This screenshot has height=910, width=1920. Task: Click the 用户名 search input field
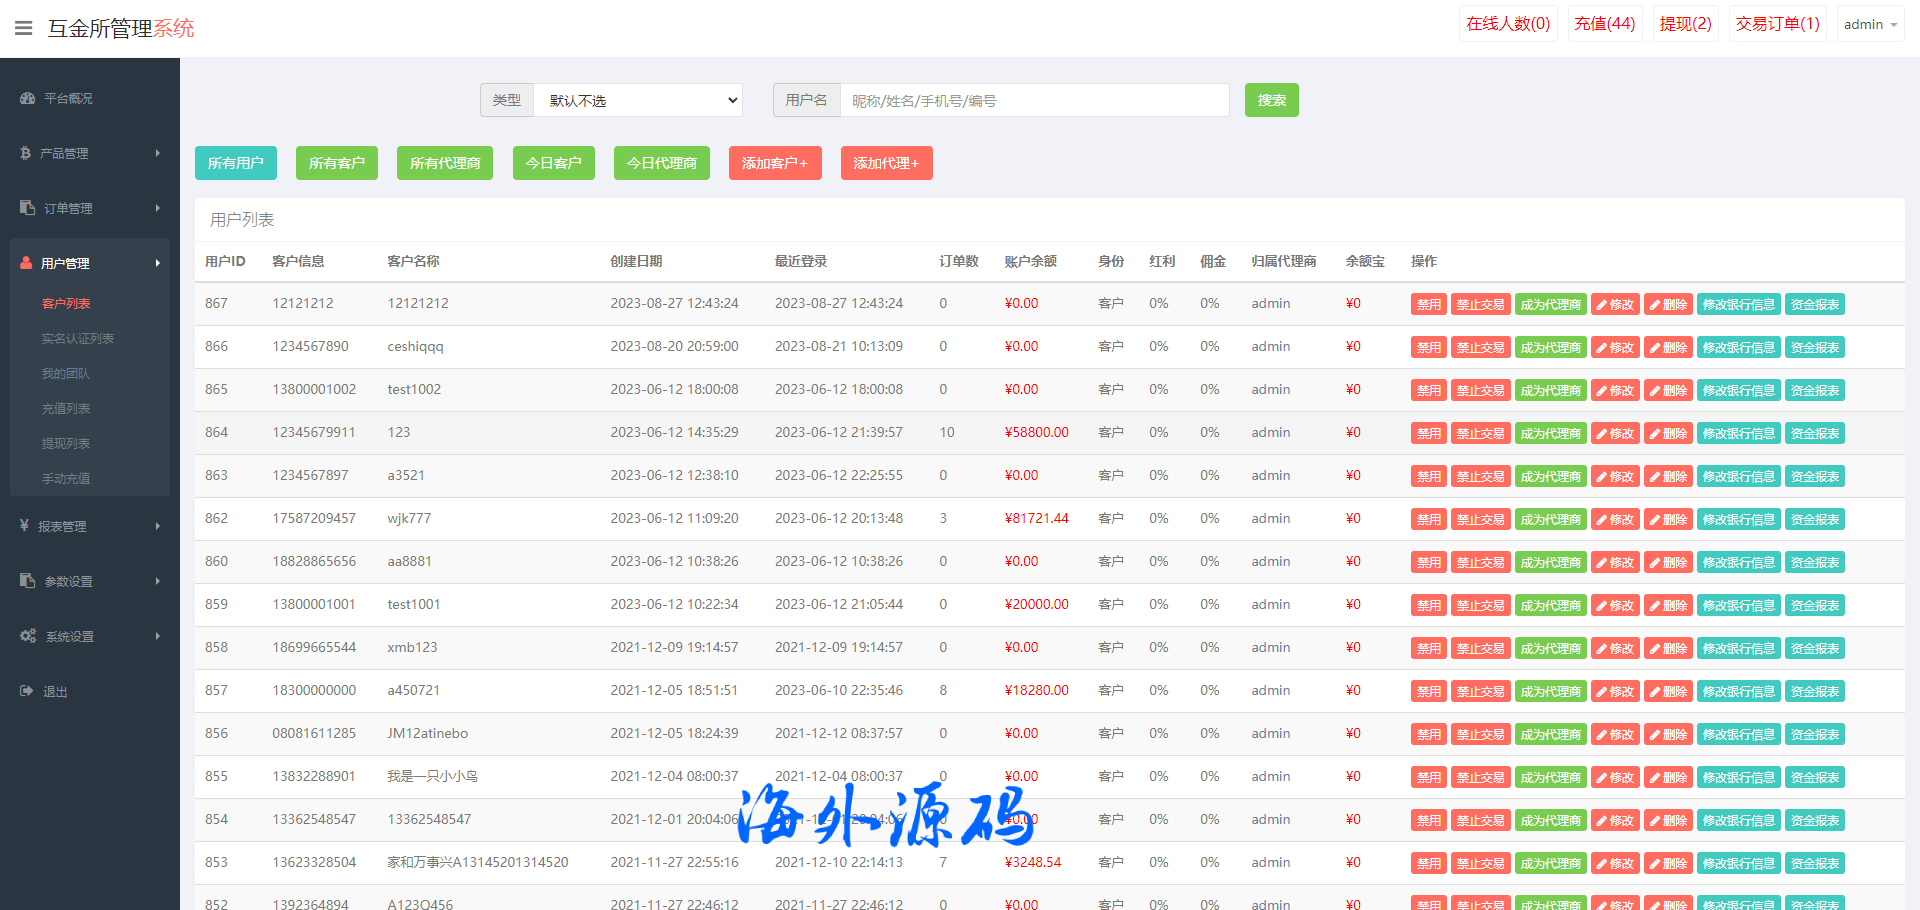(x=1034, y=100)
